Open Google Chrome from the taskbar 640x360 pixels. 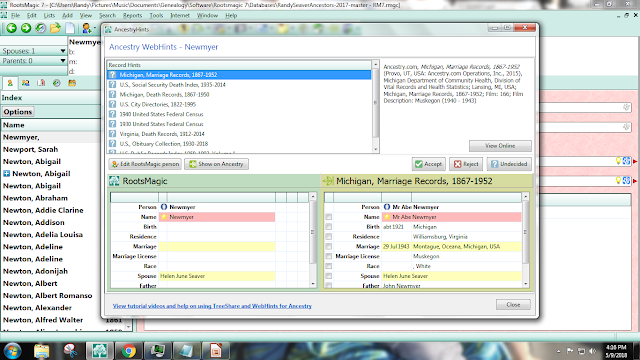tap(129, 351)
